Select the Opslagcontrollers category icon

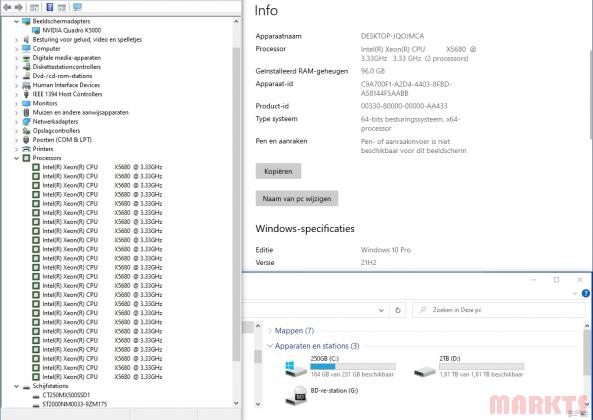[26, 131]
